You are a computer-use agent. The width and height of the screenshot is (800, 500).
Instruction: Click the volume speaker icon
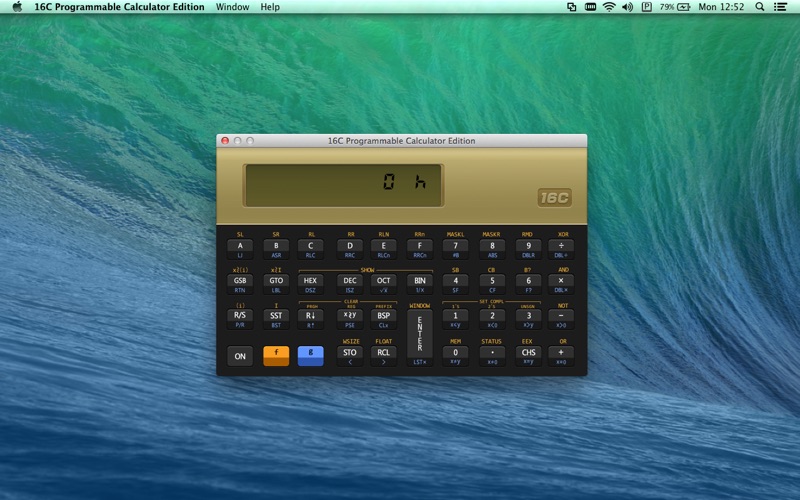[x=628, y=7]
